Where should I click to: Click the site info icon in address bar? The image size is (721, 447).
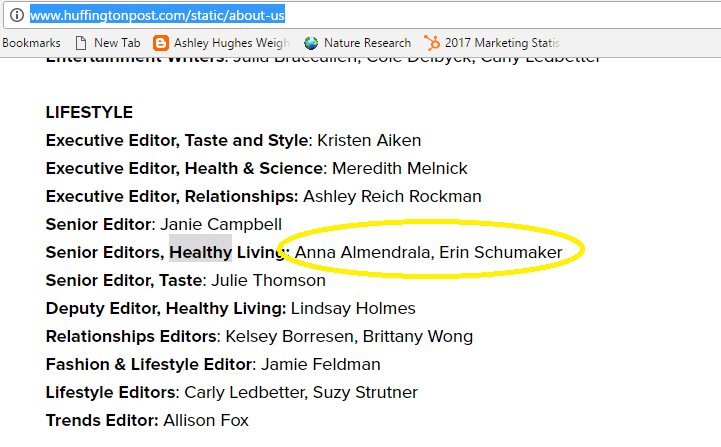(x=17, y=15)
